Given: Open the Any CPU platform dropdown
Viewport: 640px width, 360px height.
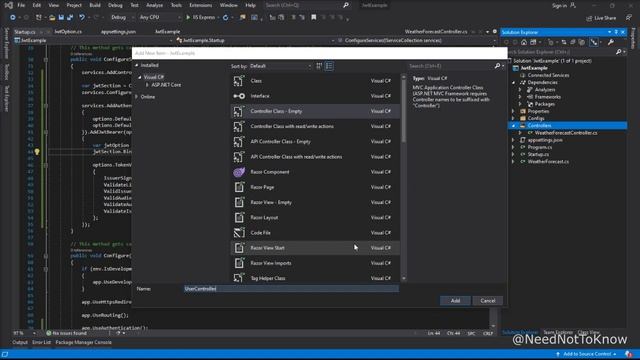Looking at the screenshot, I should [x=160, y=18].
